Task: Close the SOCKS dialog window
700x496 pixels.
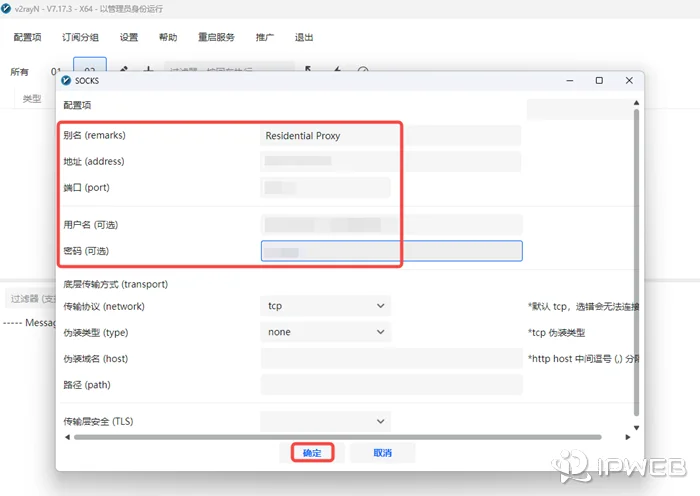Action: click(629, 81)
